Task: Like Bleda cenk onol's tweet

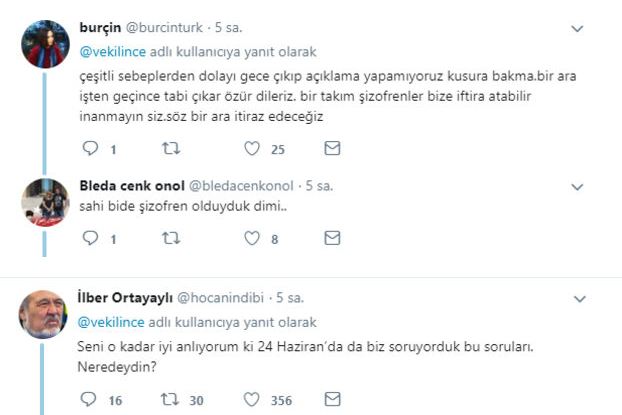Action: point(251,239)
